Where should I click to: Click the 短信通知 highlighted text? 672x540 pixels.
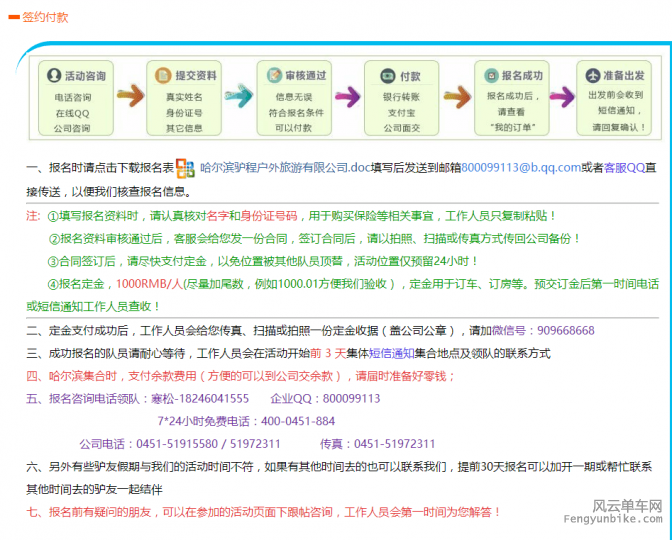coord(389,354)
